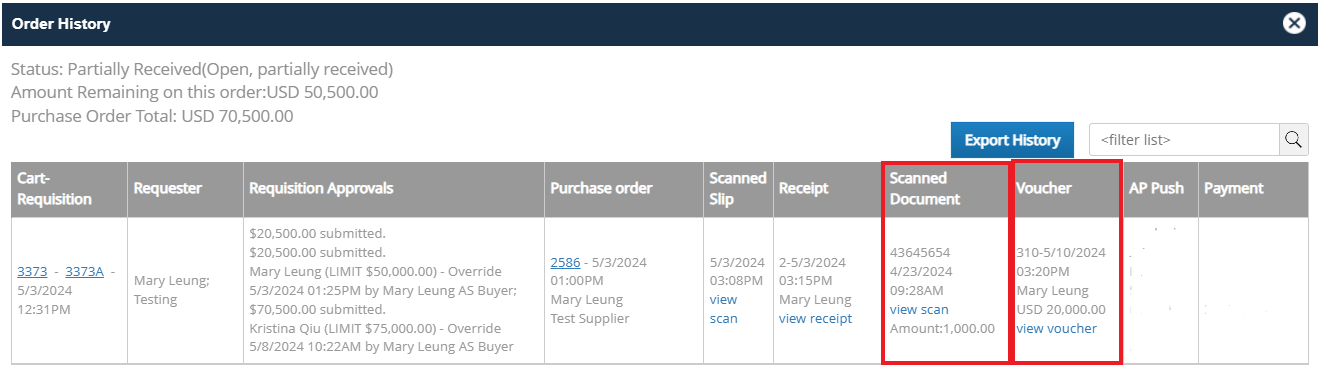
Task: Click the Export History button
Action: (1012, 140)
